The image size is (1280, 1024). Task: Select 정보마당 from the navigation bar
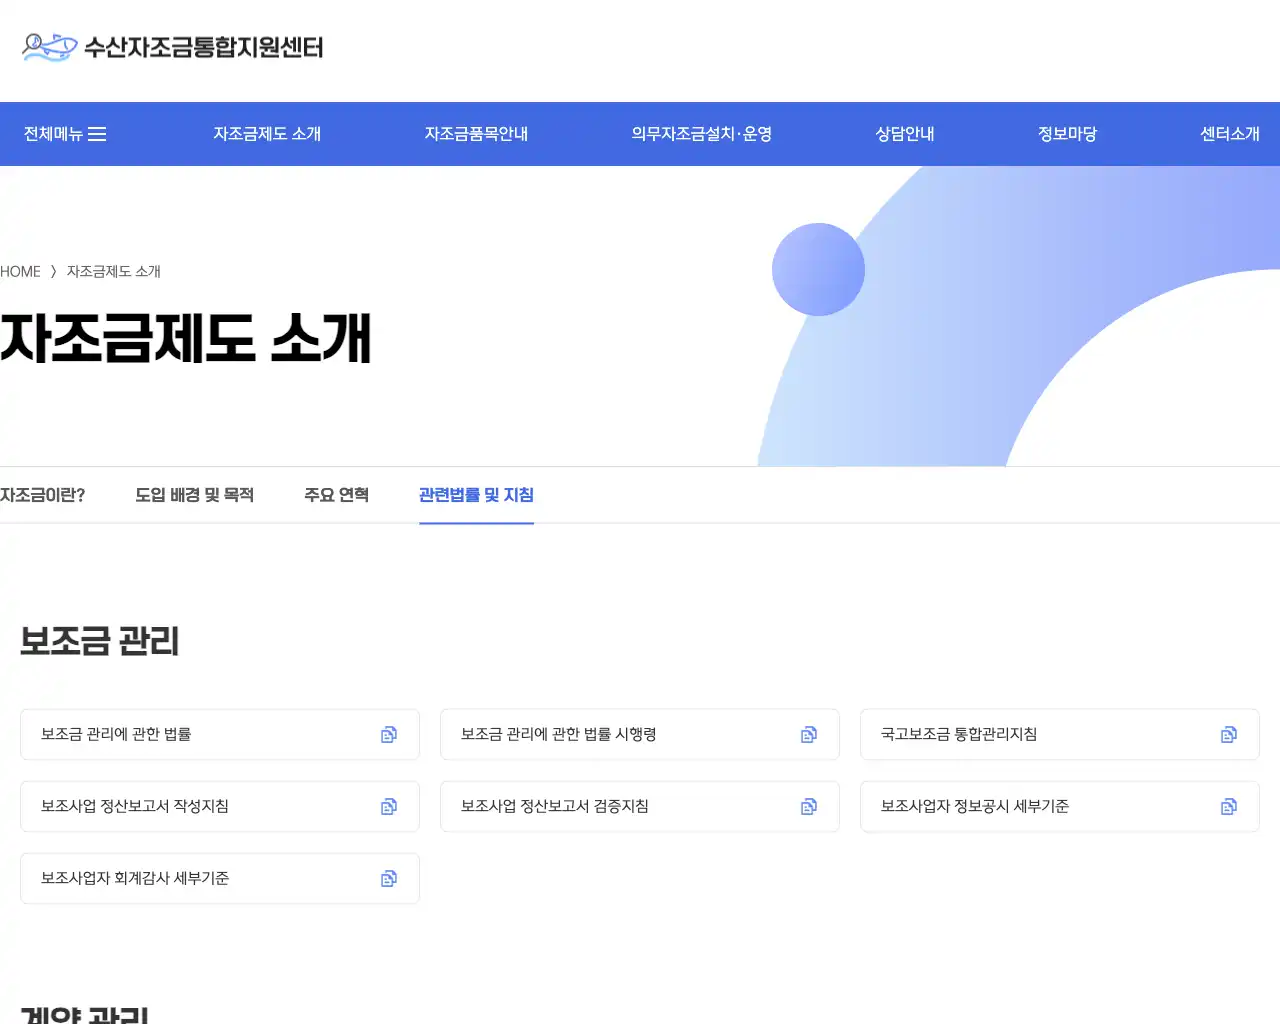point(1066,133)
